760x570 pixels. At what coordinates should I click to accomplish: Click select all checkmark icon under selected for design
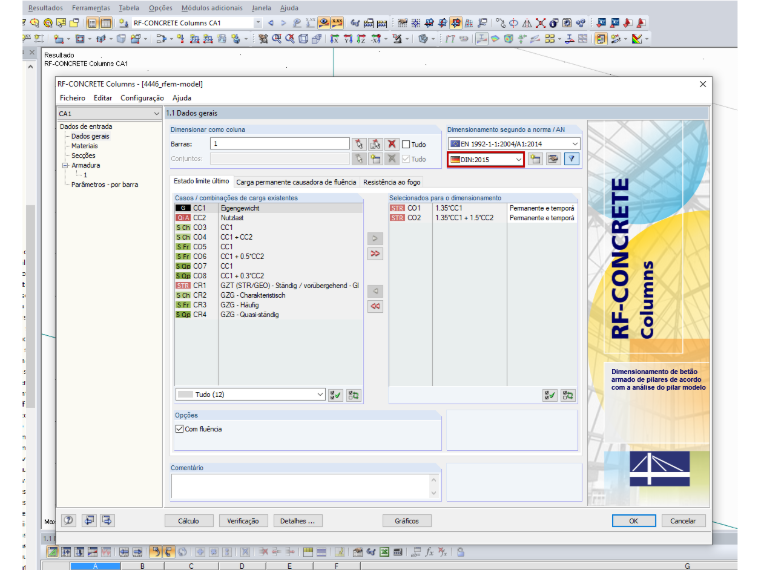pyautogui.click(x=550, y=396)
